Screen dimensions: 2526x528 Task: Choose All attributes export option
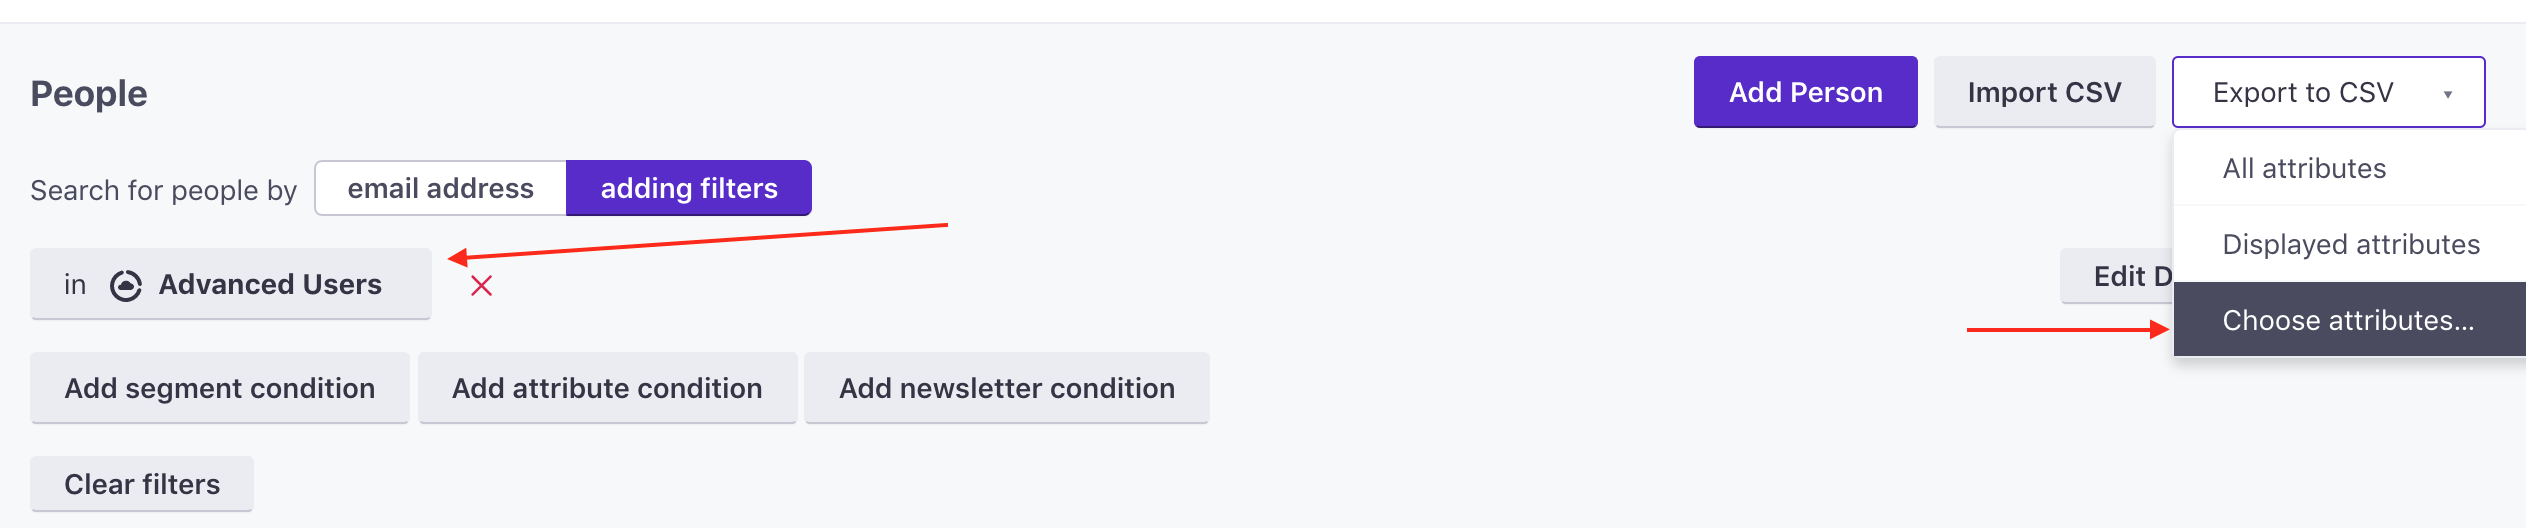2304,168
